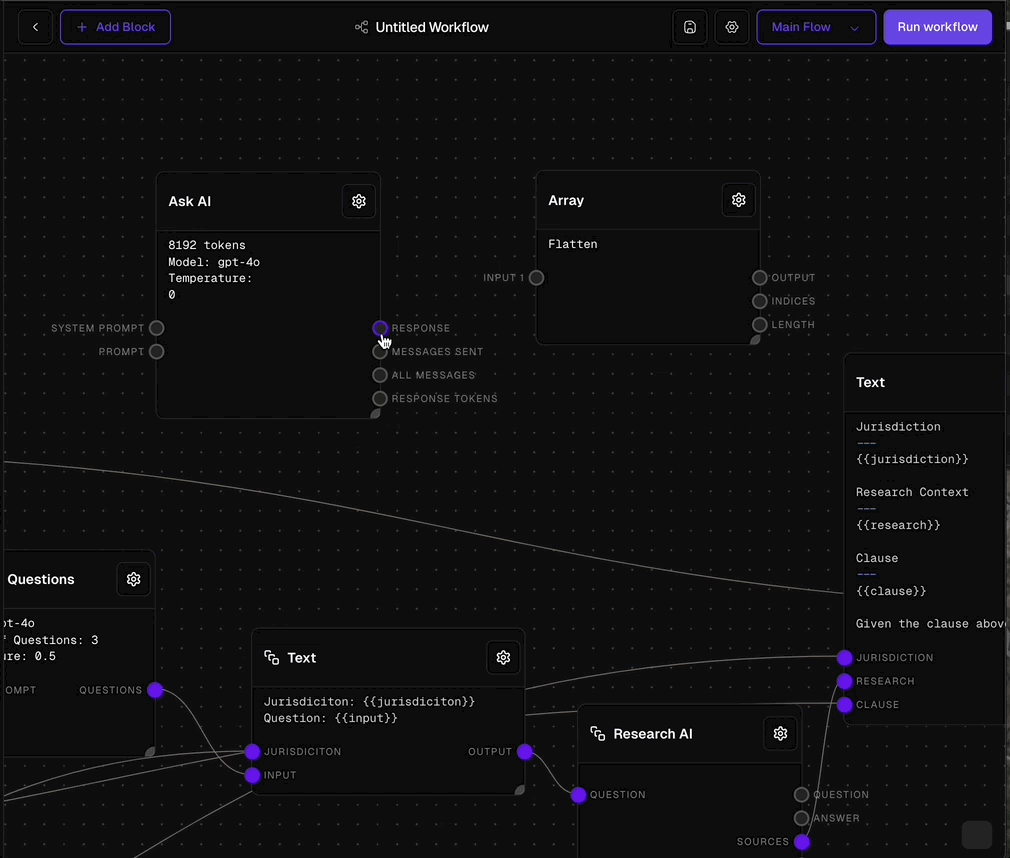The height and width of the screenshot is (858, 1010).
Task: Open the Main Flow dropdown
Action: coord(816,27)
